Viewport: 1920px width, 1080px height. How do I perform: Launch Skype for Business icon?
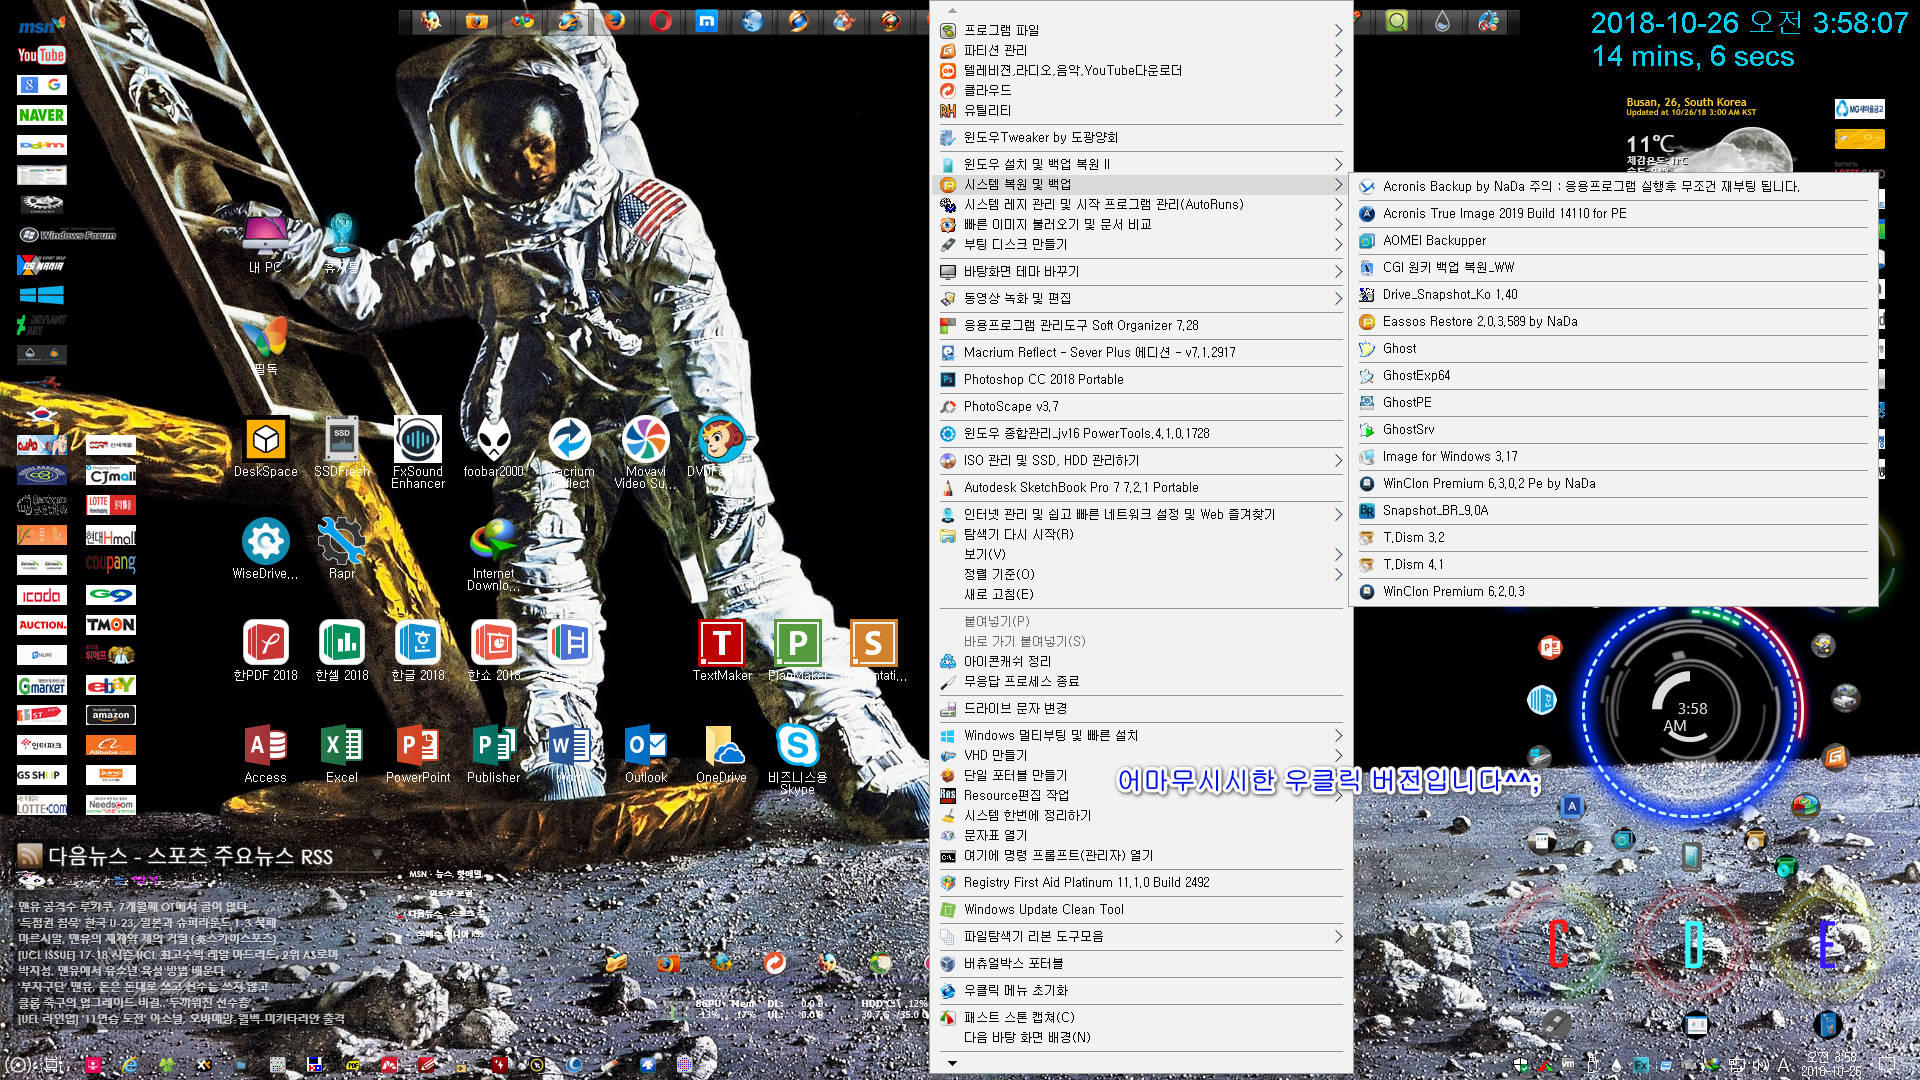coord(798,758)
